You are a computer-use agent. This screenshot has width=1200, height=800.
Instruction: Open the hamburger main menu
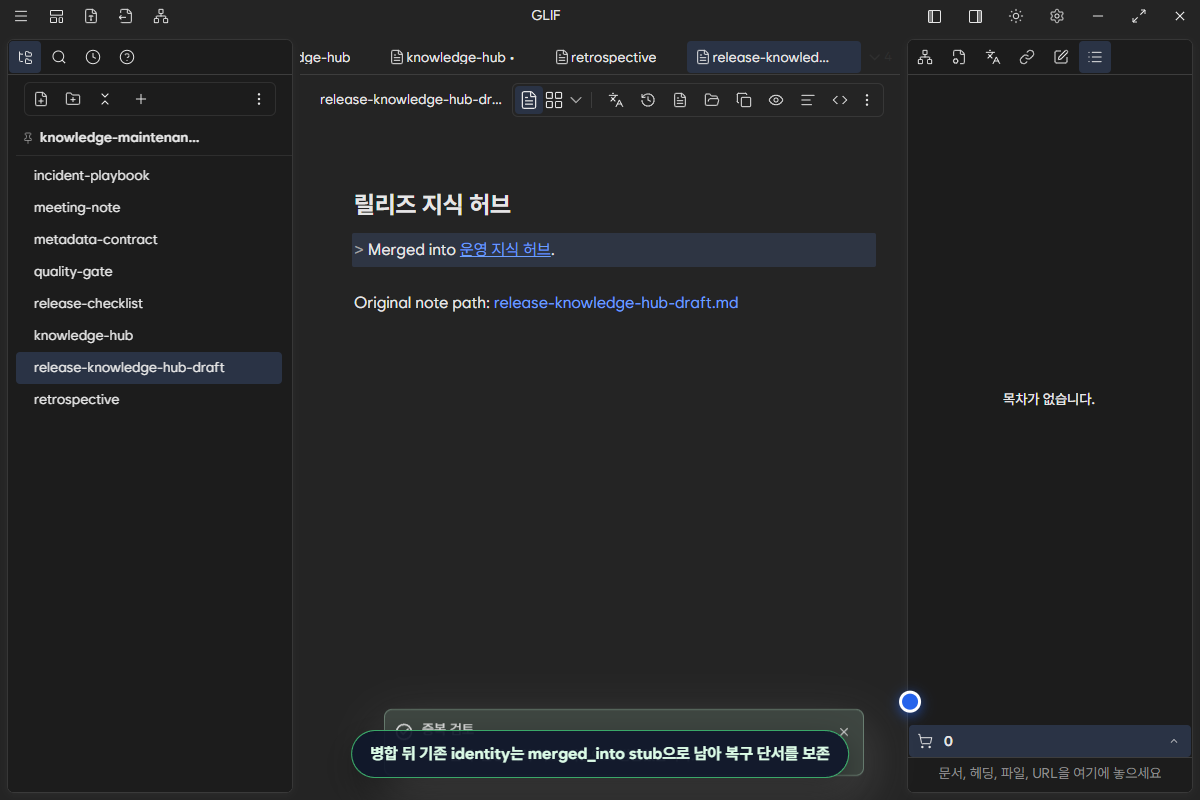pos(21,16)
